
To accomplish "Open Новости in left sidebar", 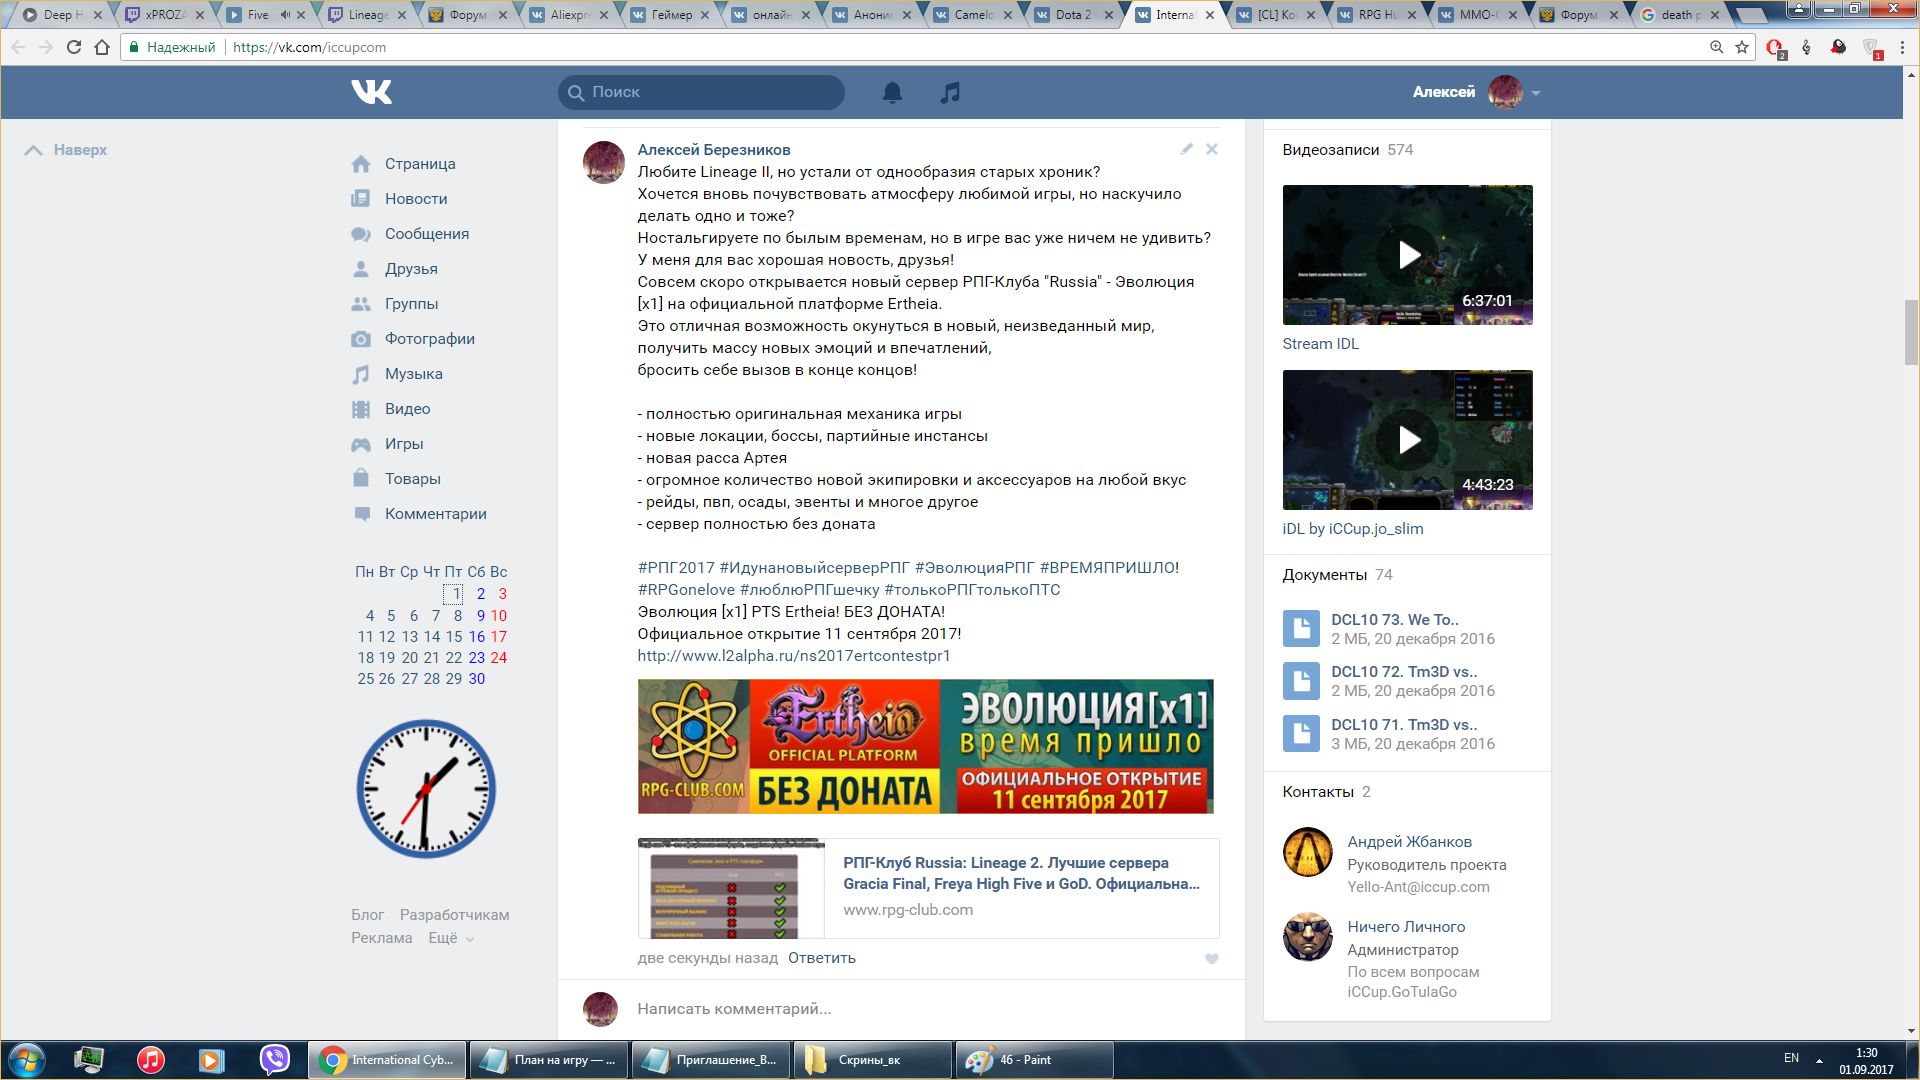I will (416, 199).
